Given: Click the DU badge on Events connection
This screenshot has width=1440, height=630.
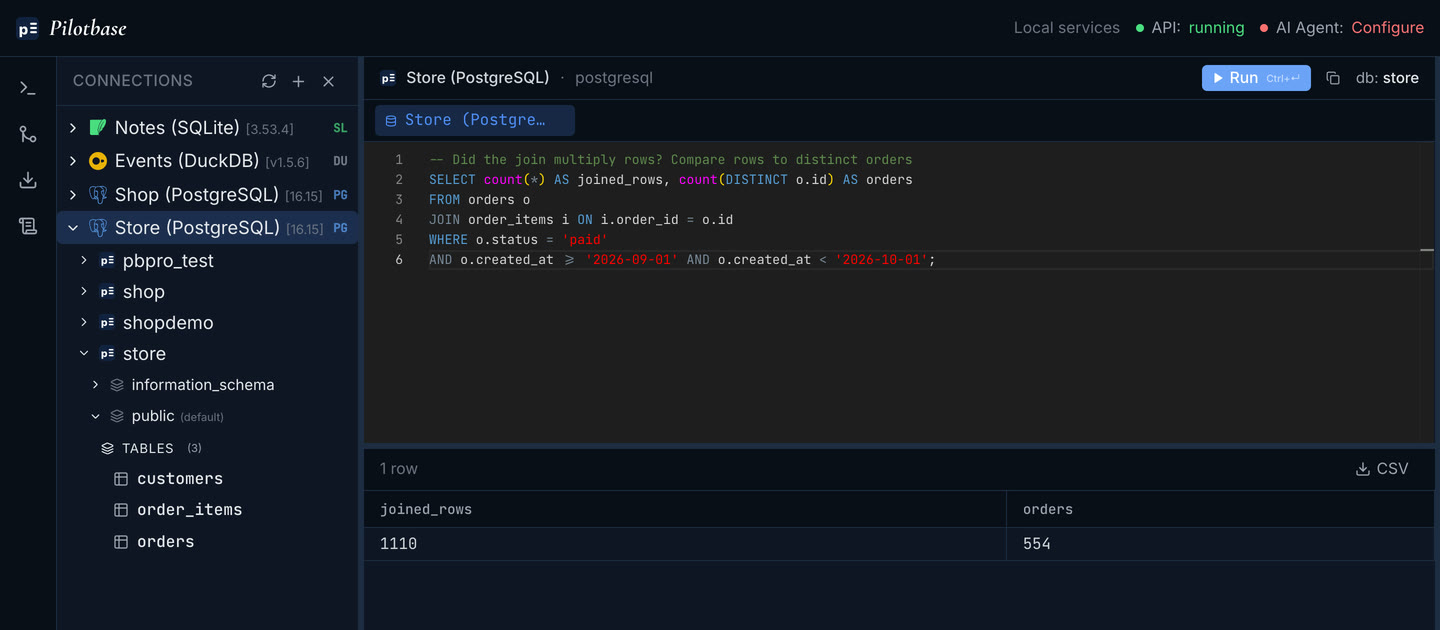Looking at the screenshot, I should (340, 162).
